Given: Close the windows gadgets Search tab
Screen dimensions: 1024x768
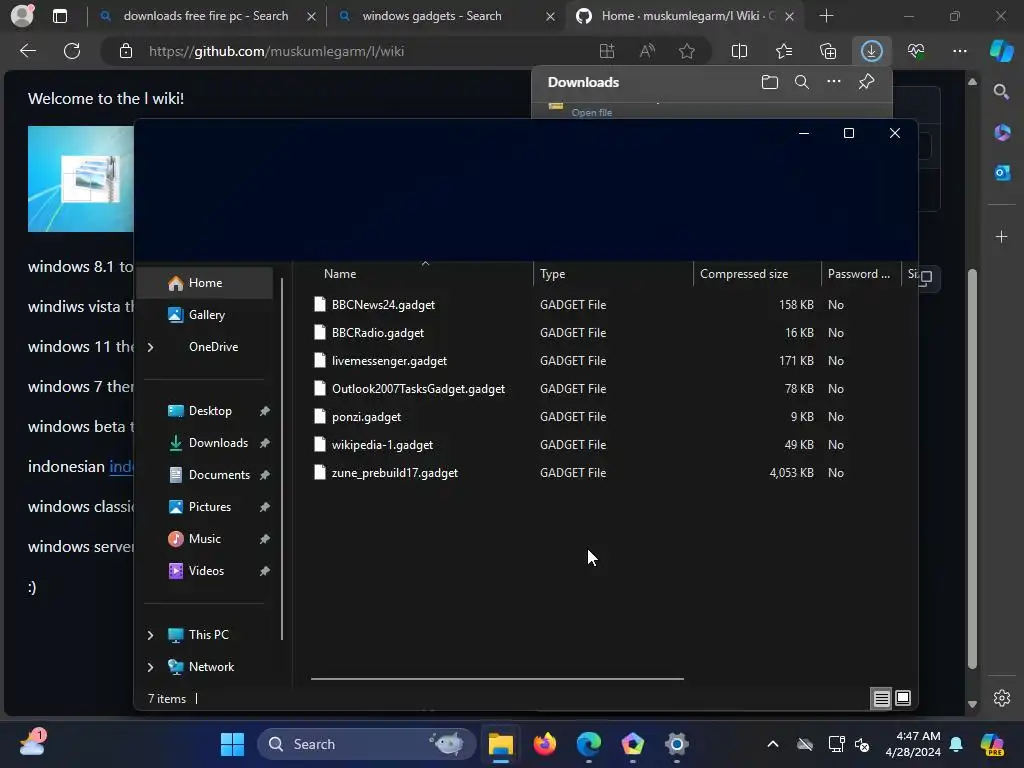Looking at the screenshot, I should coord(550,16).
